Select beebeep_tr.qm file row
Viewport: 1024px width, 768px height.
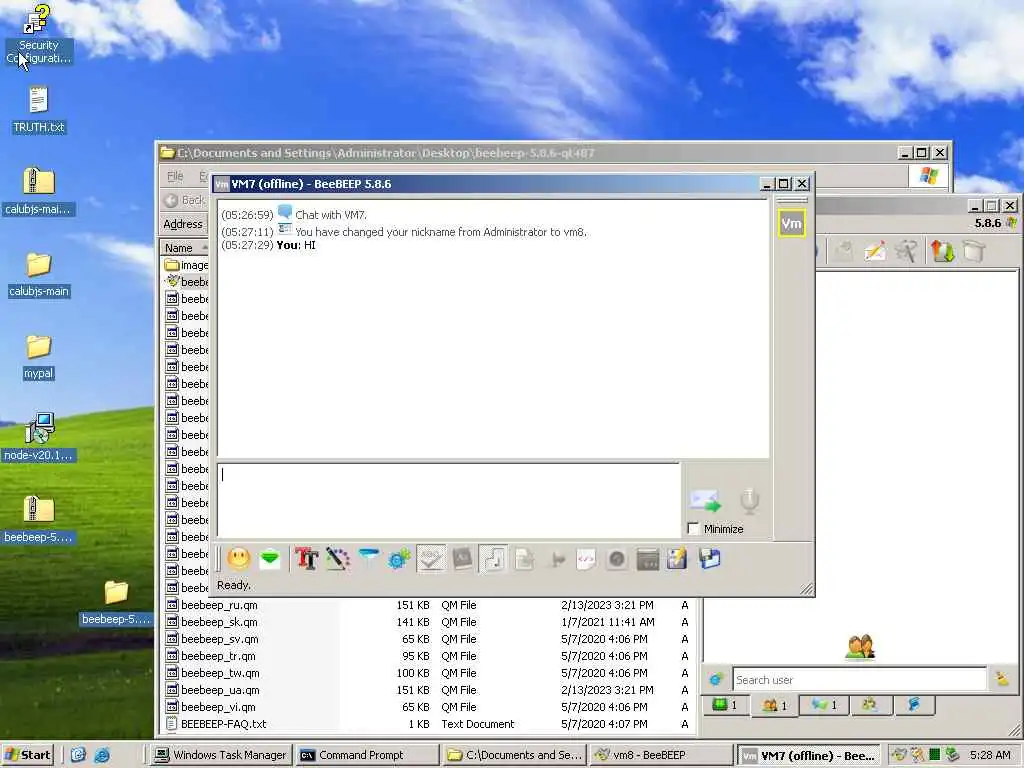[x=428, y=656]
